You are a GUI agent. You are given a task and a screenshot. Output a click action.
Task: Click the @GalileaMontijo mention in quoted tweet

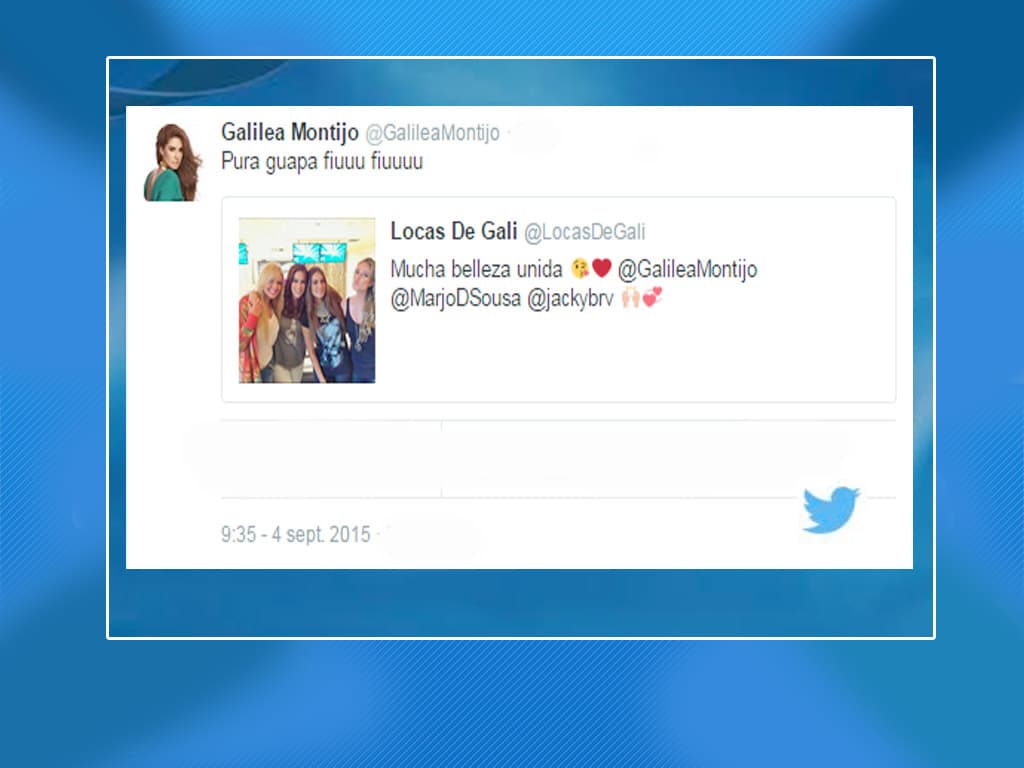pos(688,269)
